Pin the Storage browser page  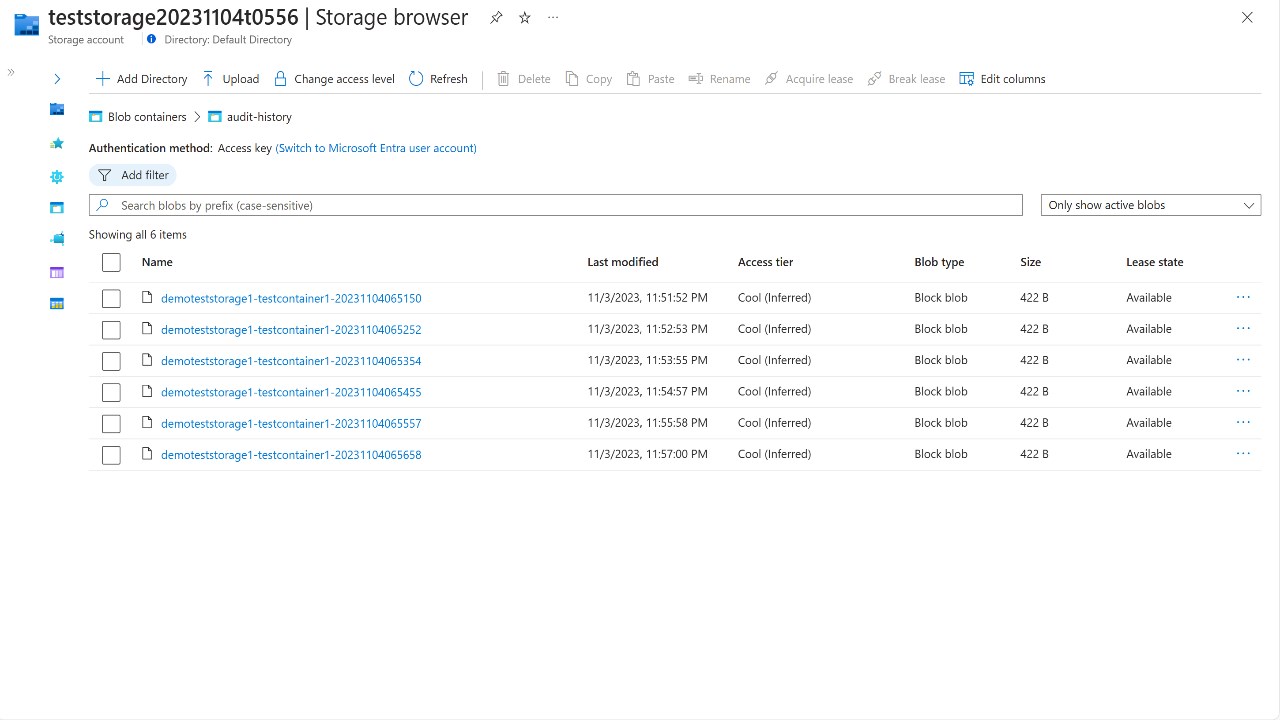496,18
